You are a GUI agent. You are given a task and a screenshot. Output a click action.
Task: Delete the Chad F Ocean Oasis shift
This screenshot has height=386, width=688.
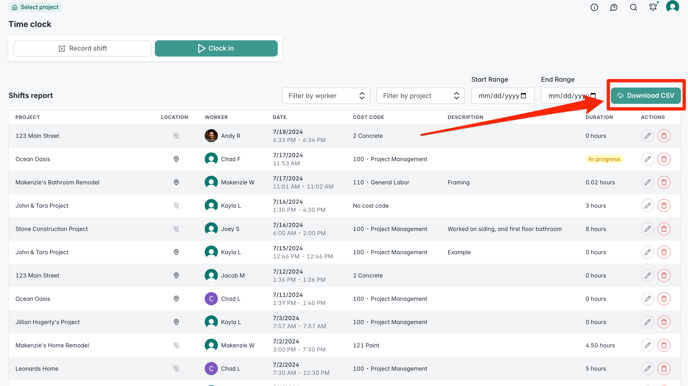coord(664,159)
